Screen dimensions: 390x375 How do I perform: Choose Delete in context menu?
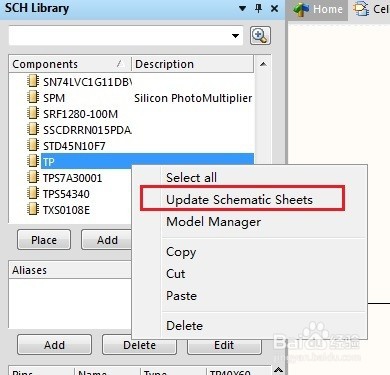[184, 325]
